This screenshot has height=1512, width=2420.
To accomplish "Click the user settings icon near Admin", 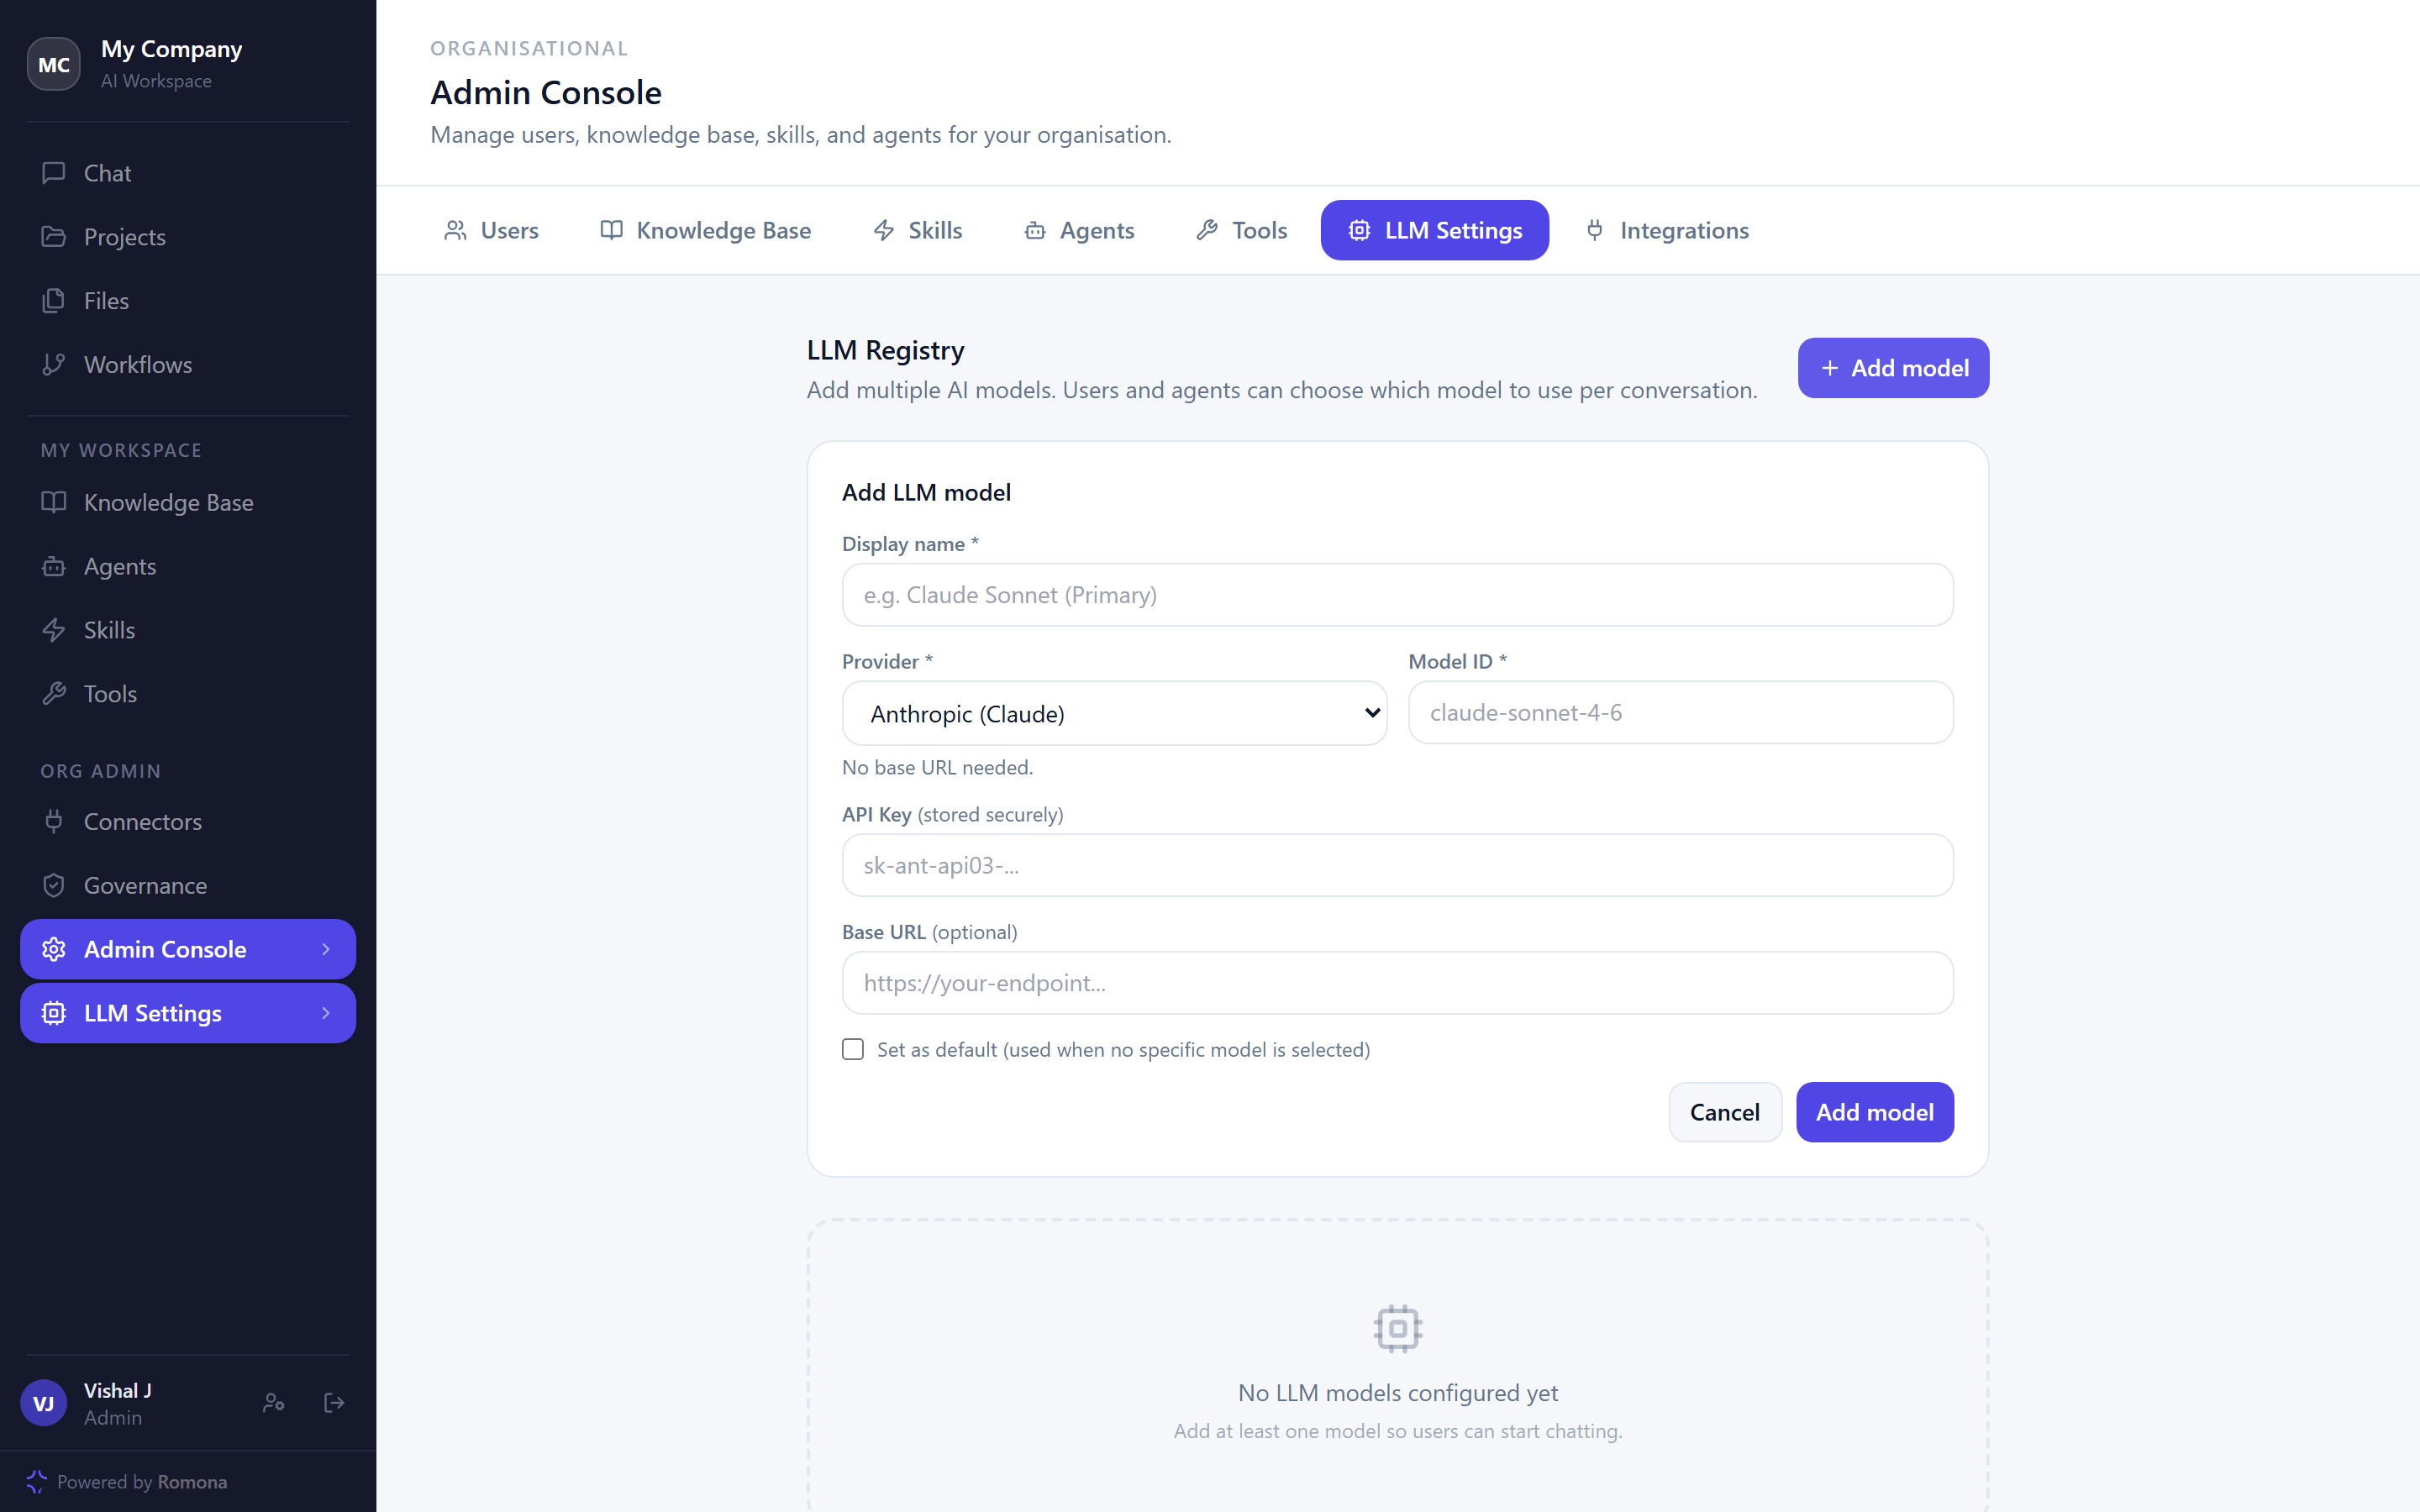I will (273, 1403).
